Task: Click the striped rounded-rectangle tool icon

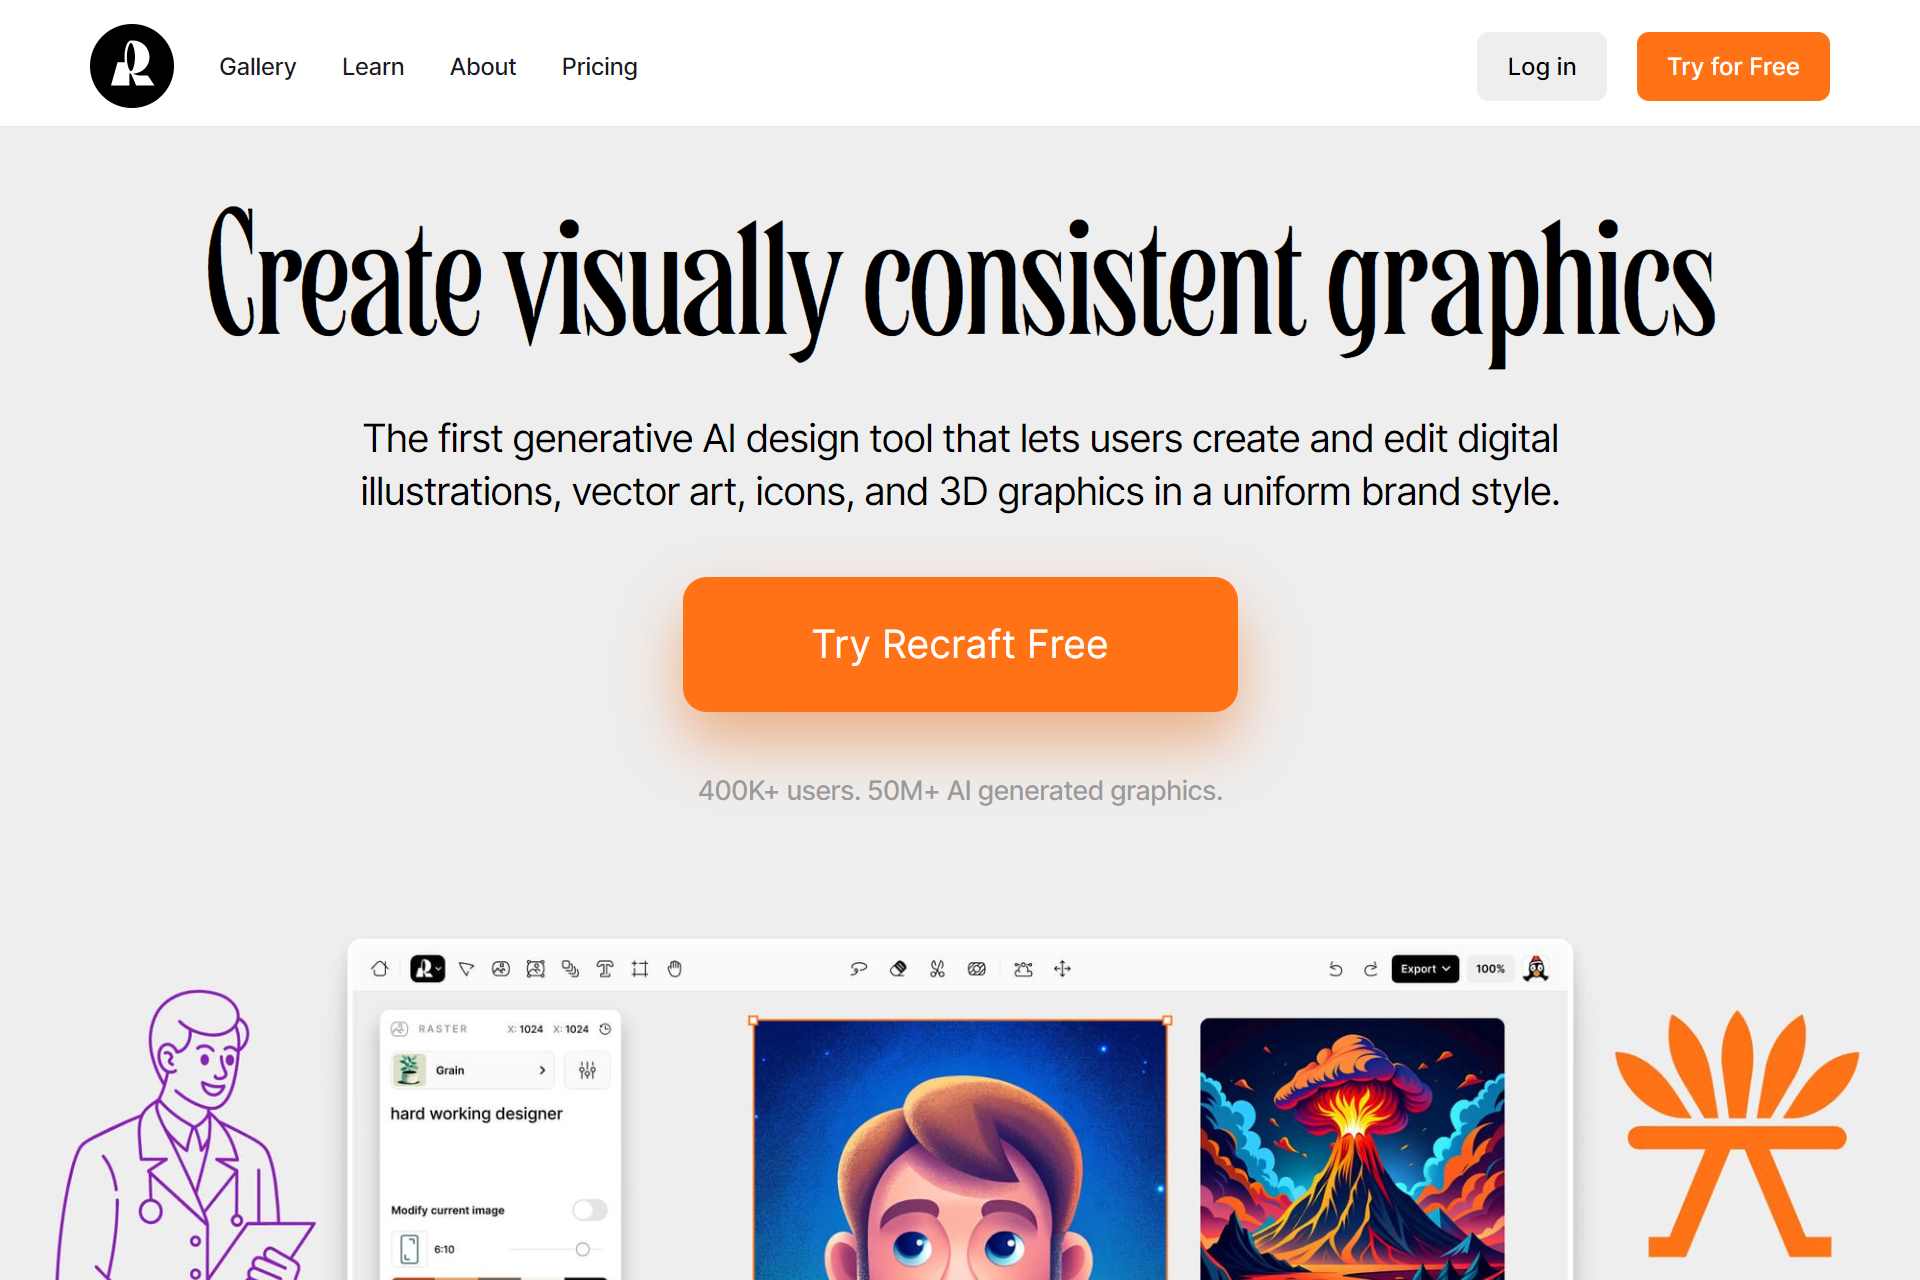Action: [x=977, y=968]
